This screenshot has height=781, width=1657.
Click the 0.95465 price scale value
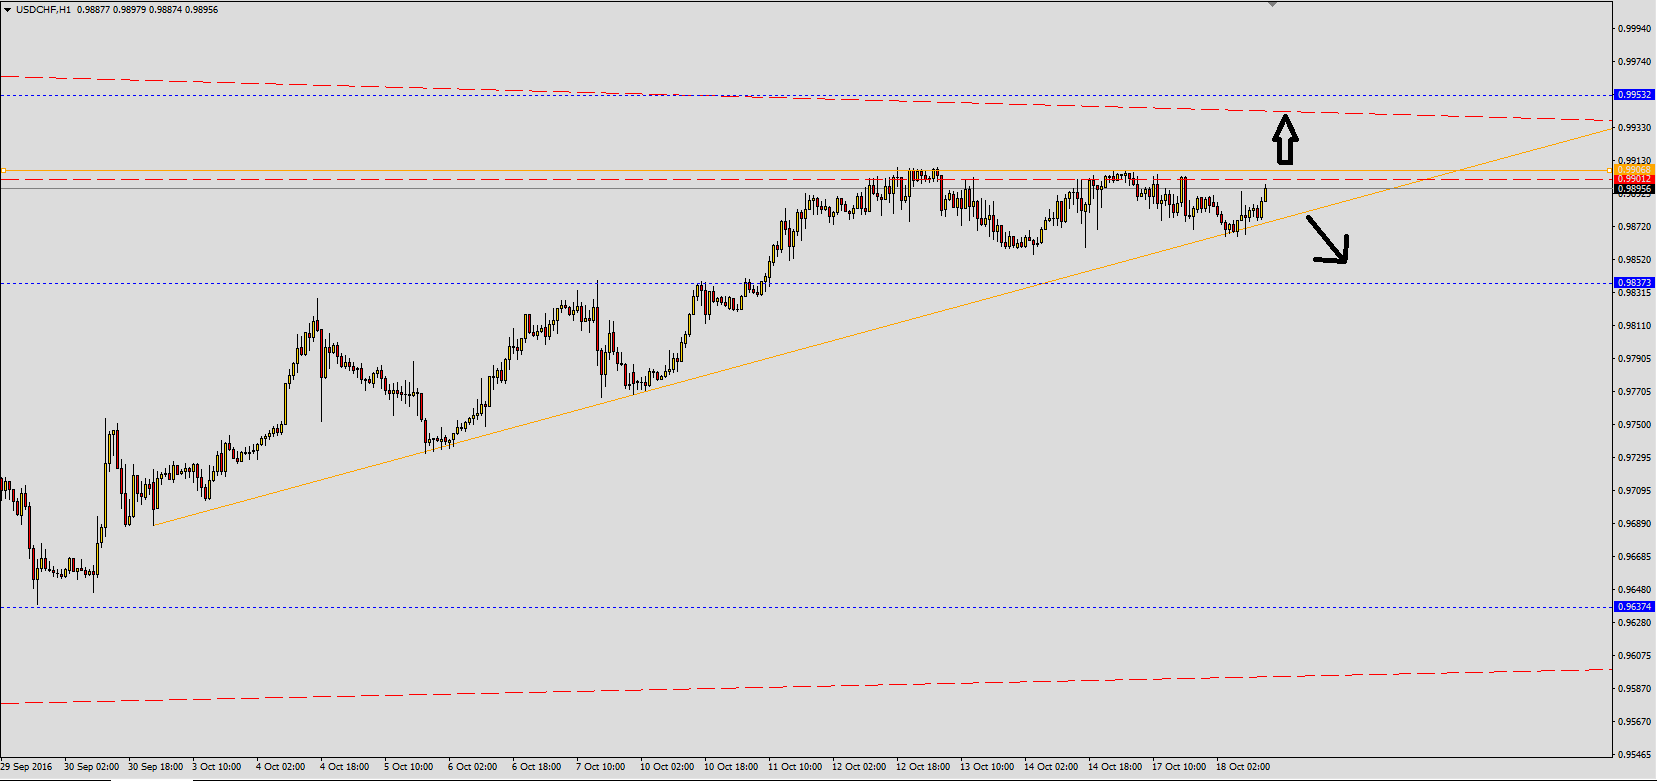pyautogui.click(x=1635, y=755)
